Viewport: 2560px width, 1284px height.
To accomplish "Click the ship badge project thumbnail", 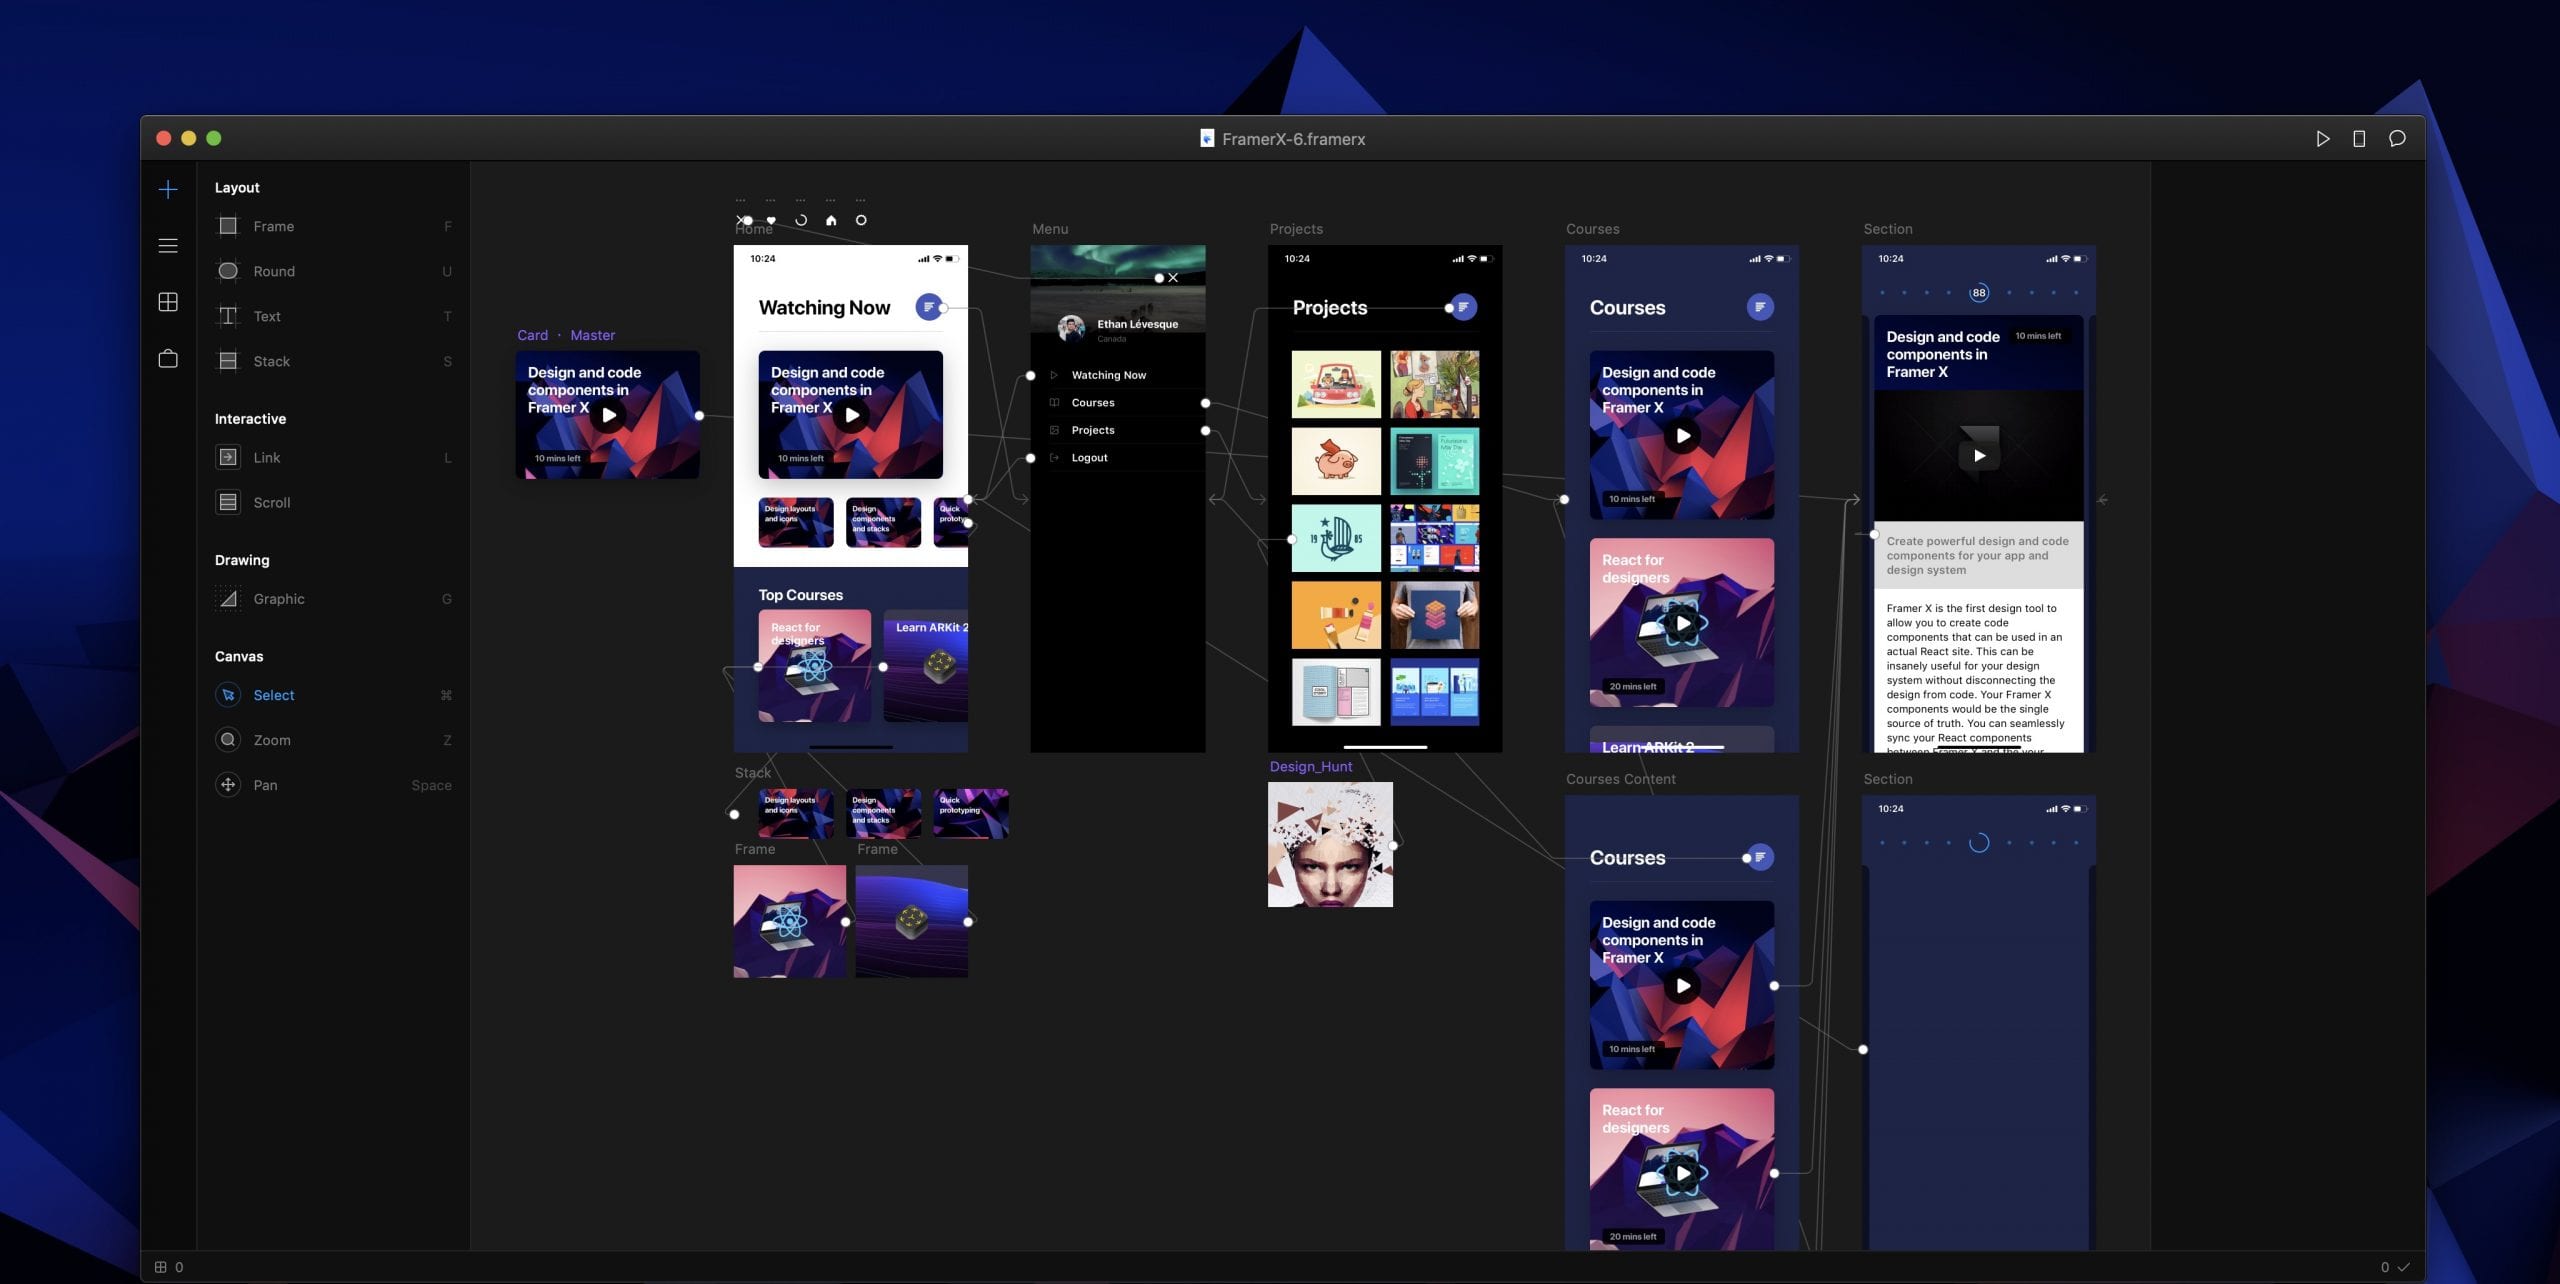I will point(1336,538).
